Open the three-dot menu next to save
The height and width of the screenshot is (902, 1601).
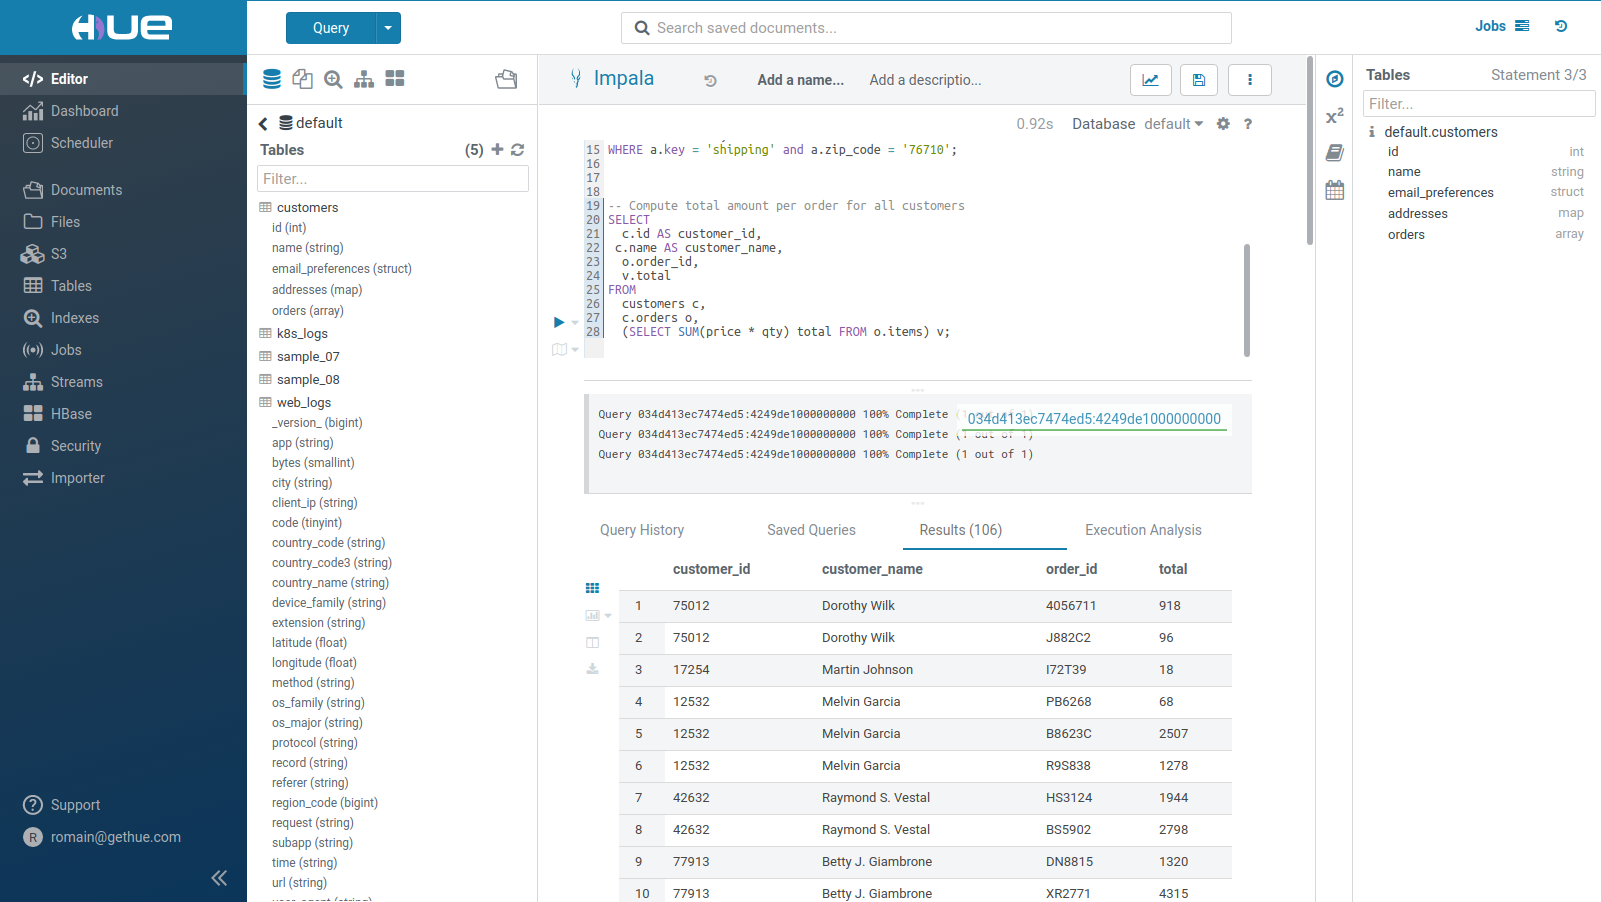[x=1249, y=79]
